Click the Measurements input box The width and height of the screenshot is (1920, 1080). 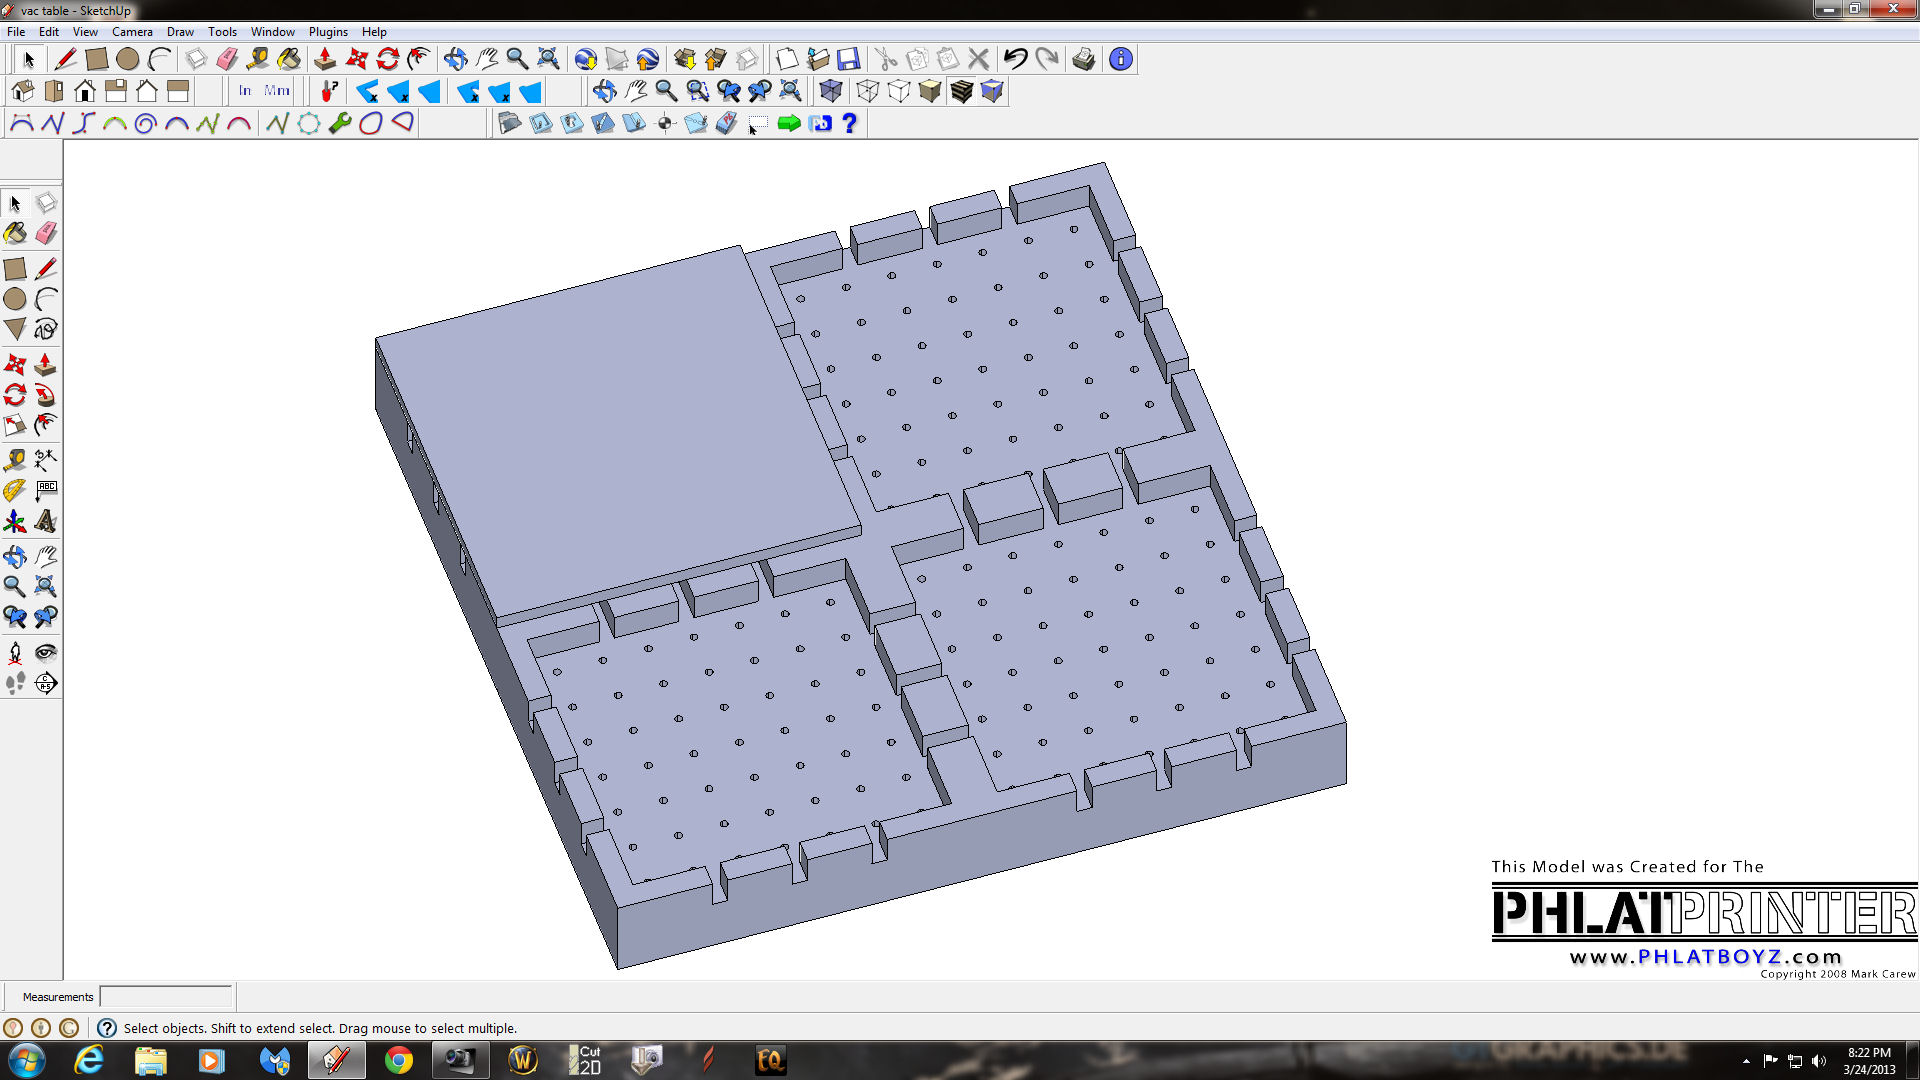(x=166, y=997)
